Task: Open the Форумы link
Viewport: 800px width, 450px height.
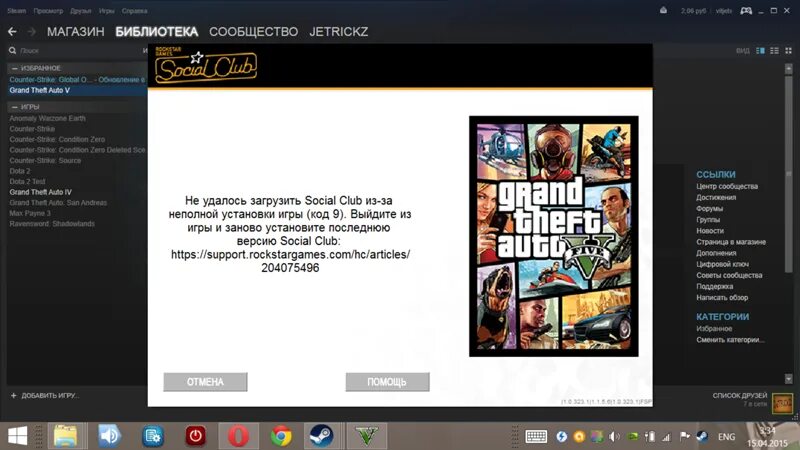Action: [x=710, y=209]
